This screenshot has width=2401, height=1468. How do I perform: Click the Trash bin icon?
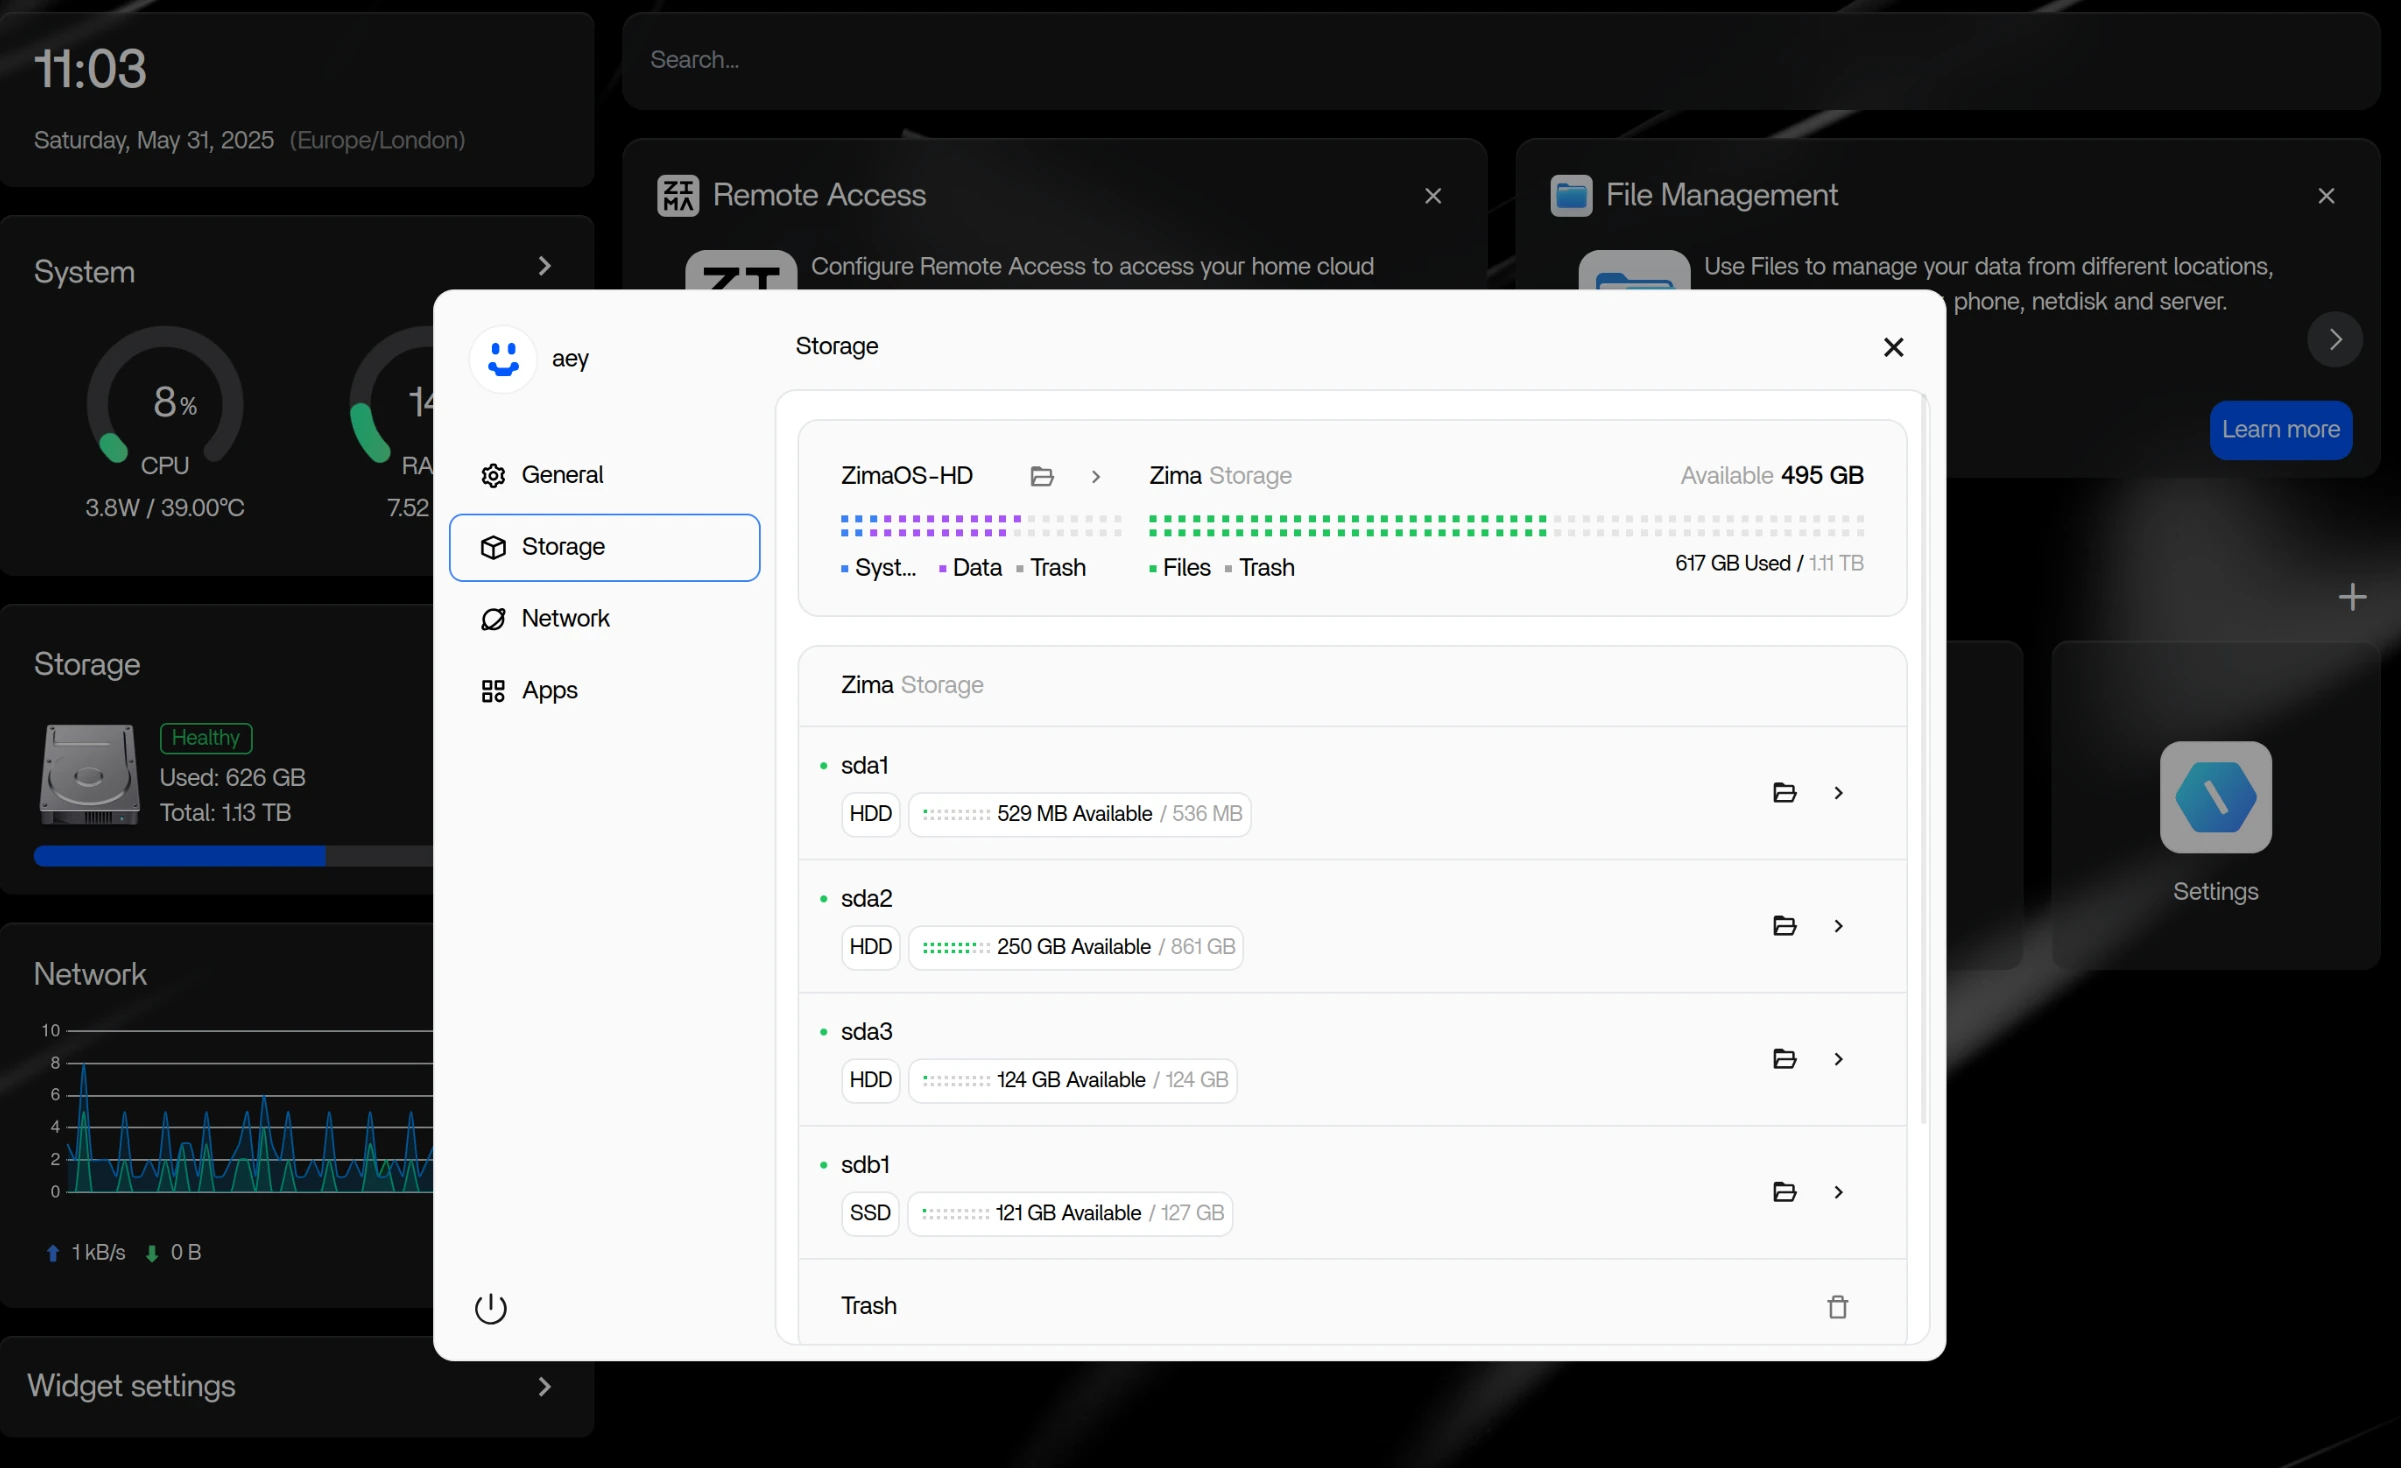(x=1838, y=1307)
